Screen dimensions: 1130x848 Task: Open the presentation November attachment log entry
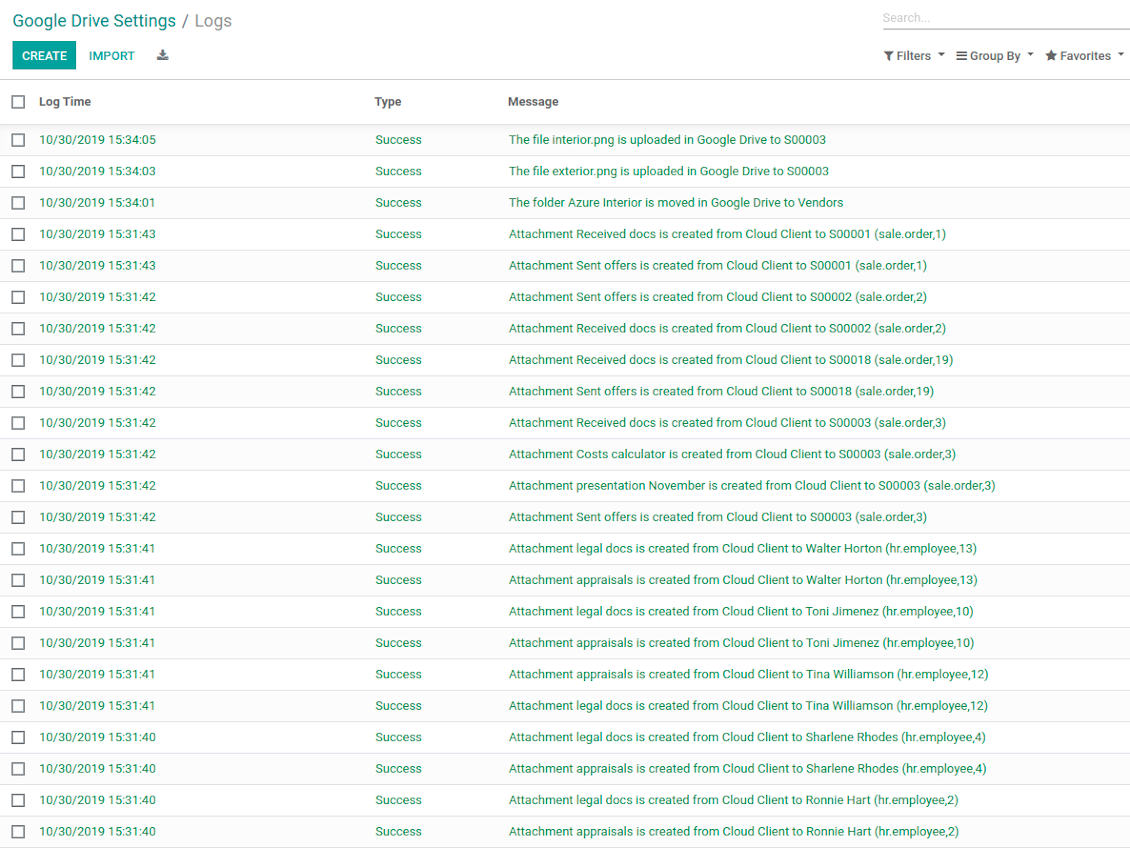751,486
